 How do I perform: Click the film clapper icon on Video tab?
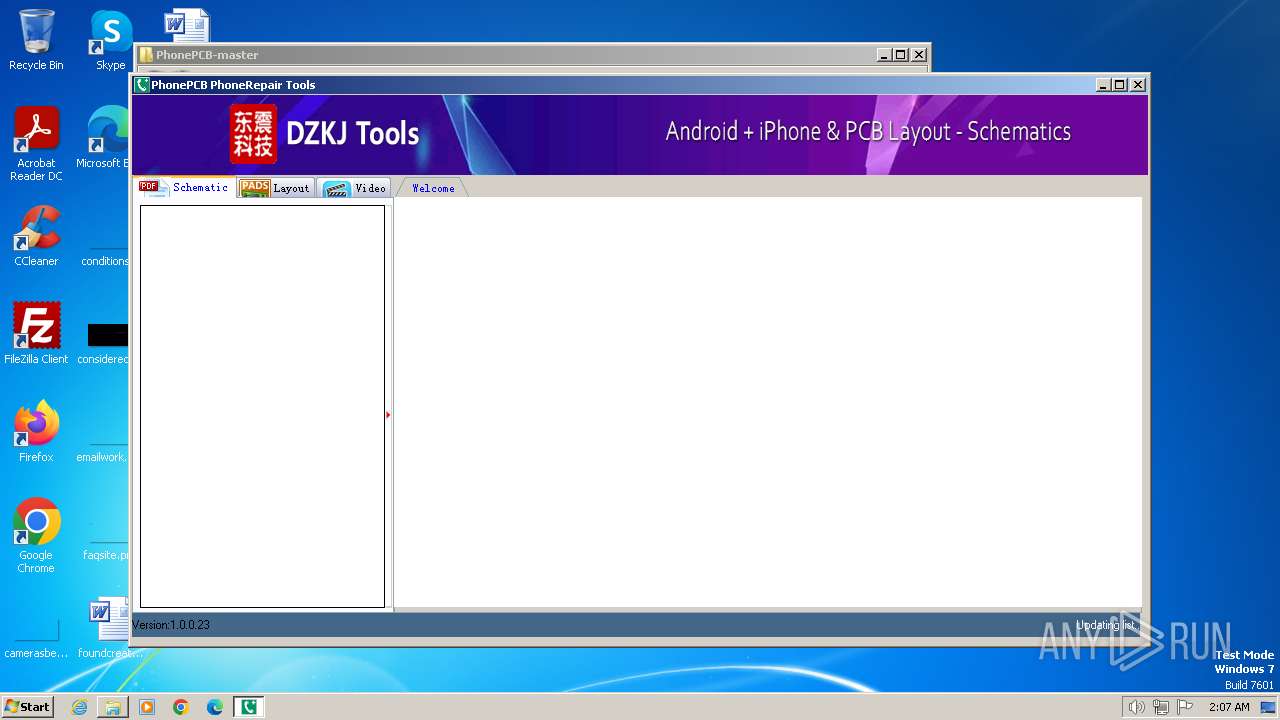(x=336, y=189)
